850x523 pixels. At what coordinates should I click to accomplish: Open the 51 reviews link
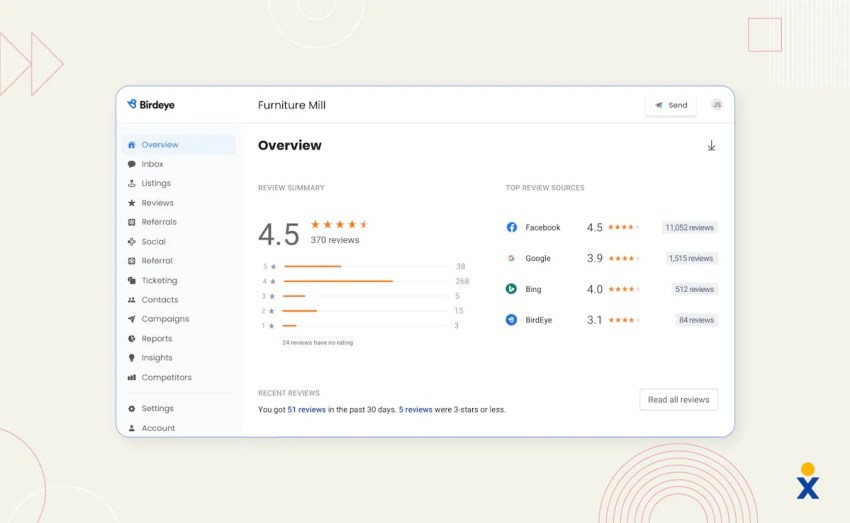(x=306, y=410)
